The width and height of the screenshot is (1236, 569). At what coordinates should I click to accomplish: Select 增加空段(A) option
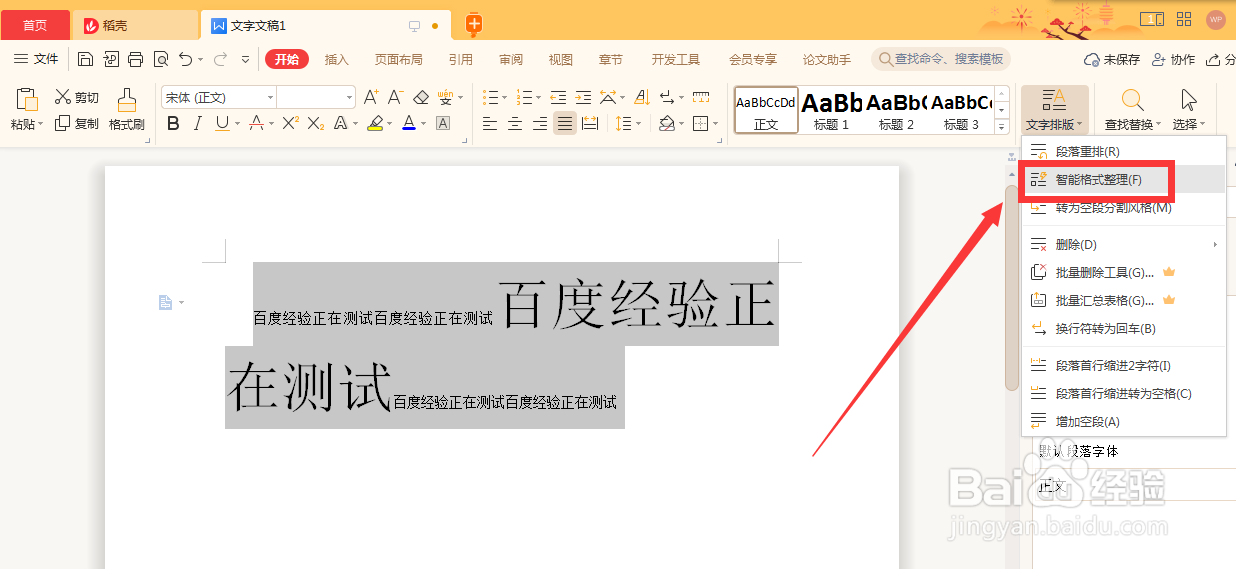pyautogui.click(x=1124, y=422)
